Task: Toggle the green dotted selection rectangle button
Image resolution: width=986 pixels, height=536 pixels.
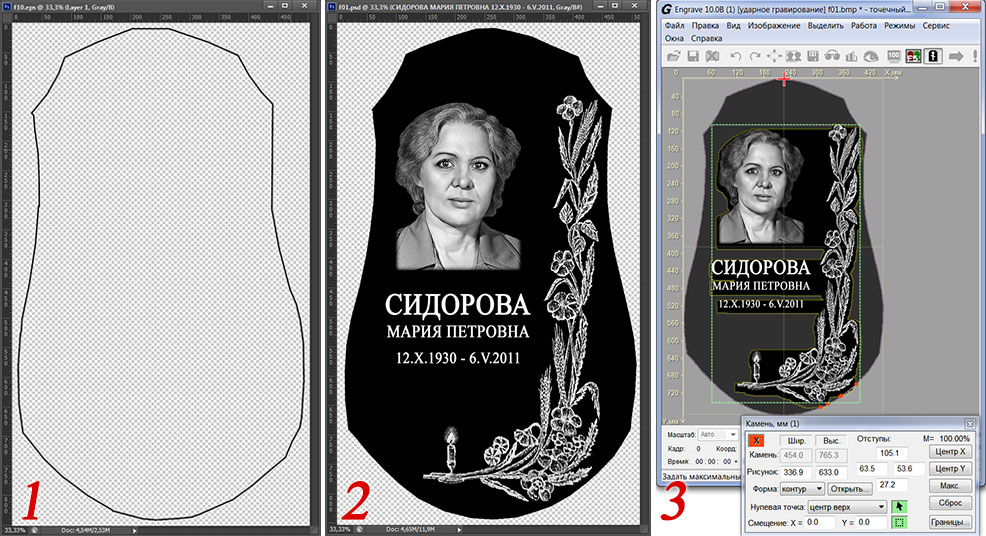Action: (x=899, y=522)
